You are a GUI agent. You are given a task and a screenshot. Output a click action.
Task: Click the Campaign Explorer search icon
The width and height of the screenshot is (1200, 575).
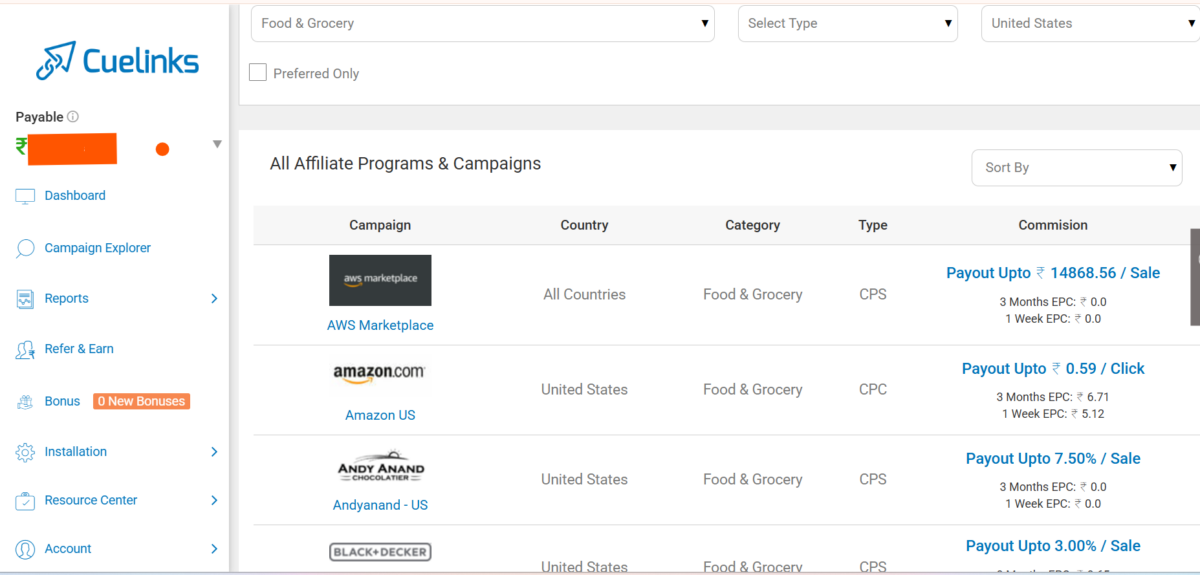pyautogui.click(x=25, y=248)
